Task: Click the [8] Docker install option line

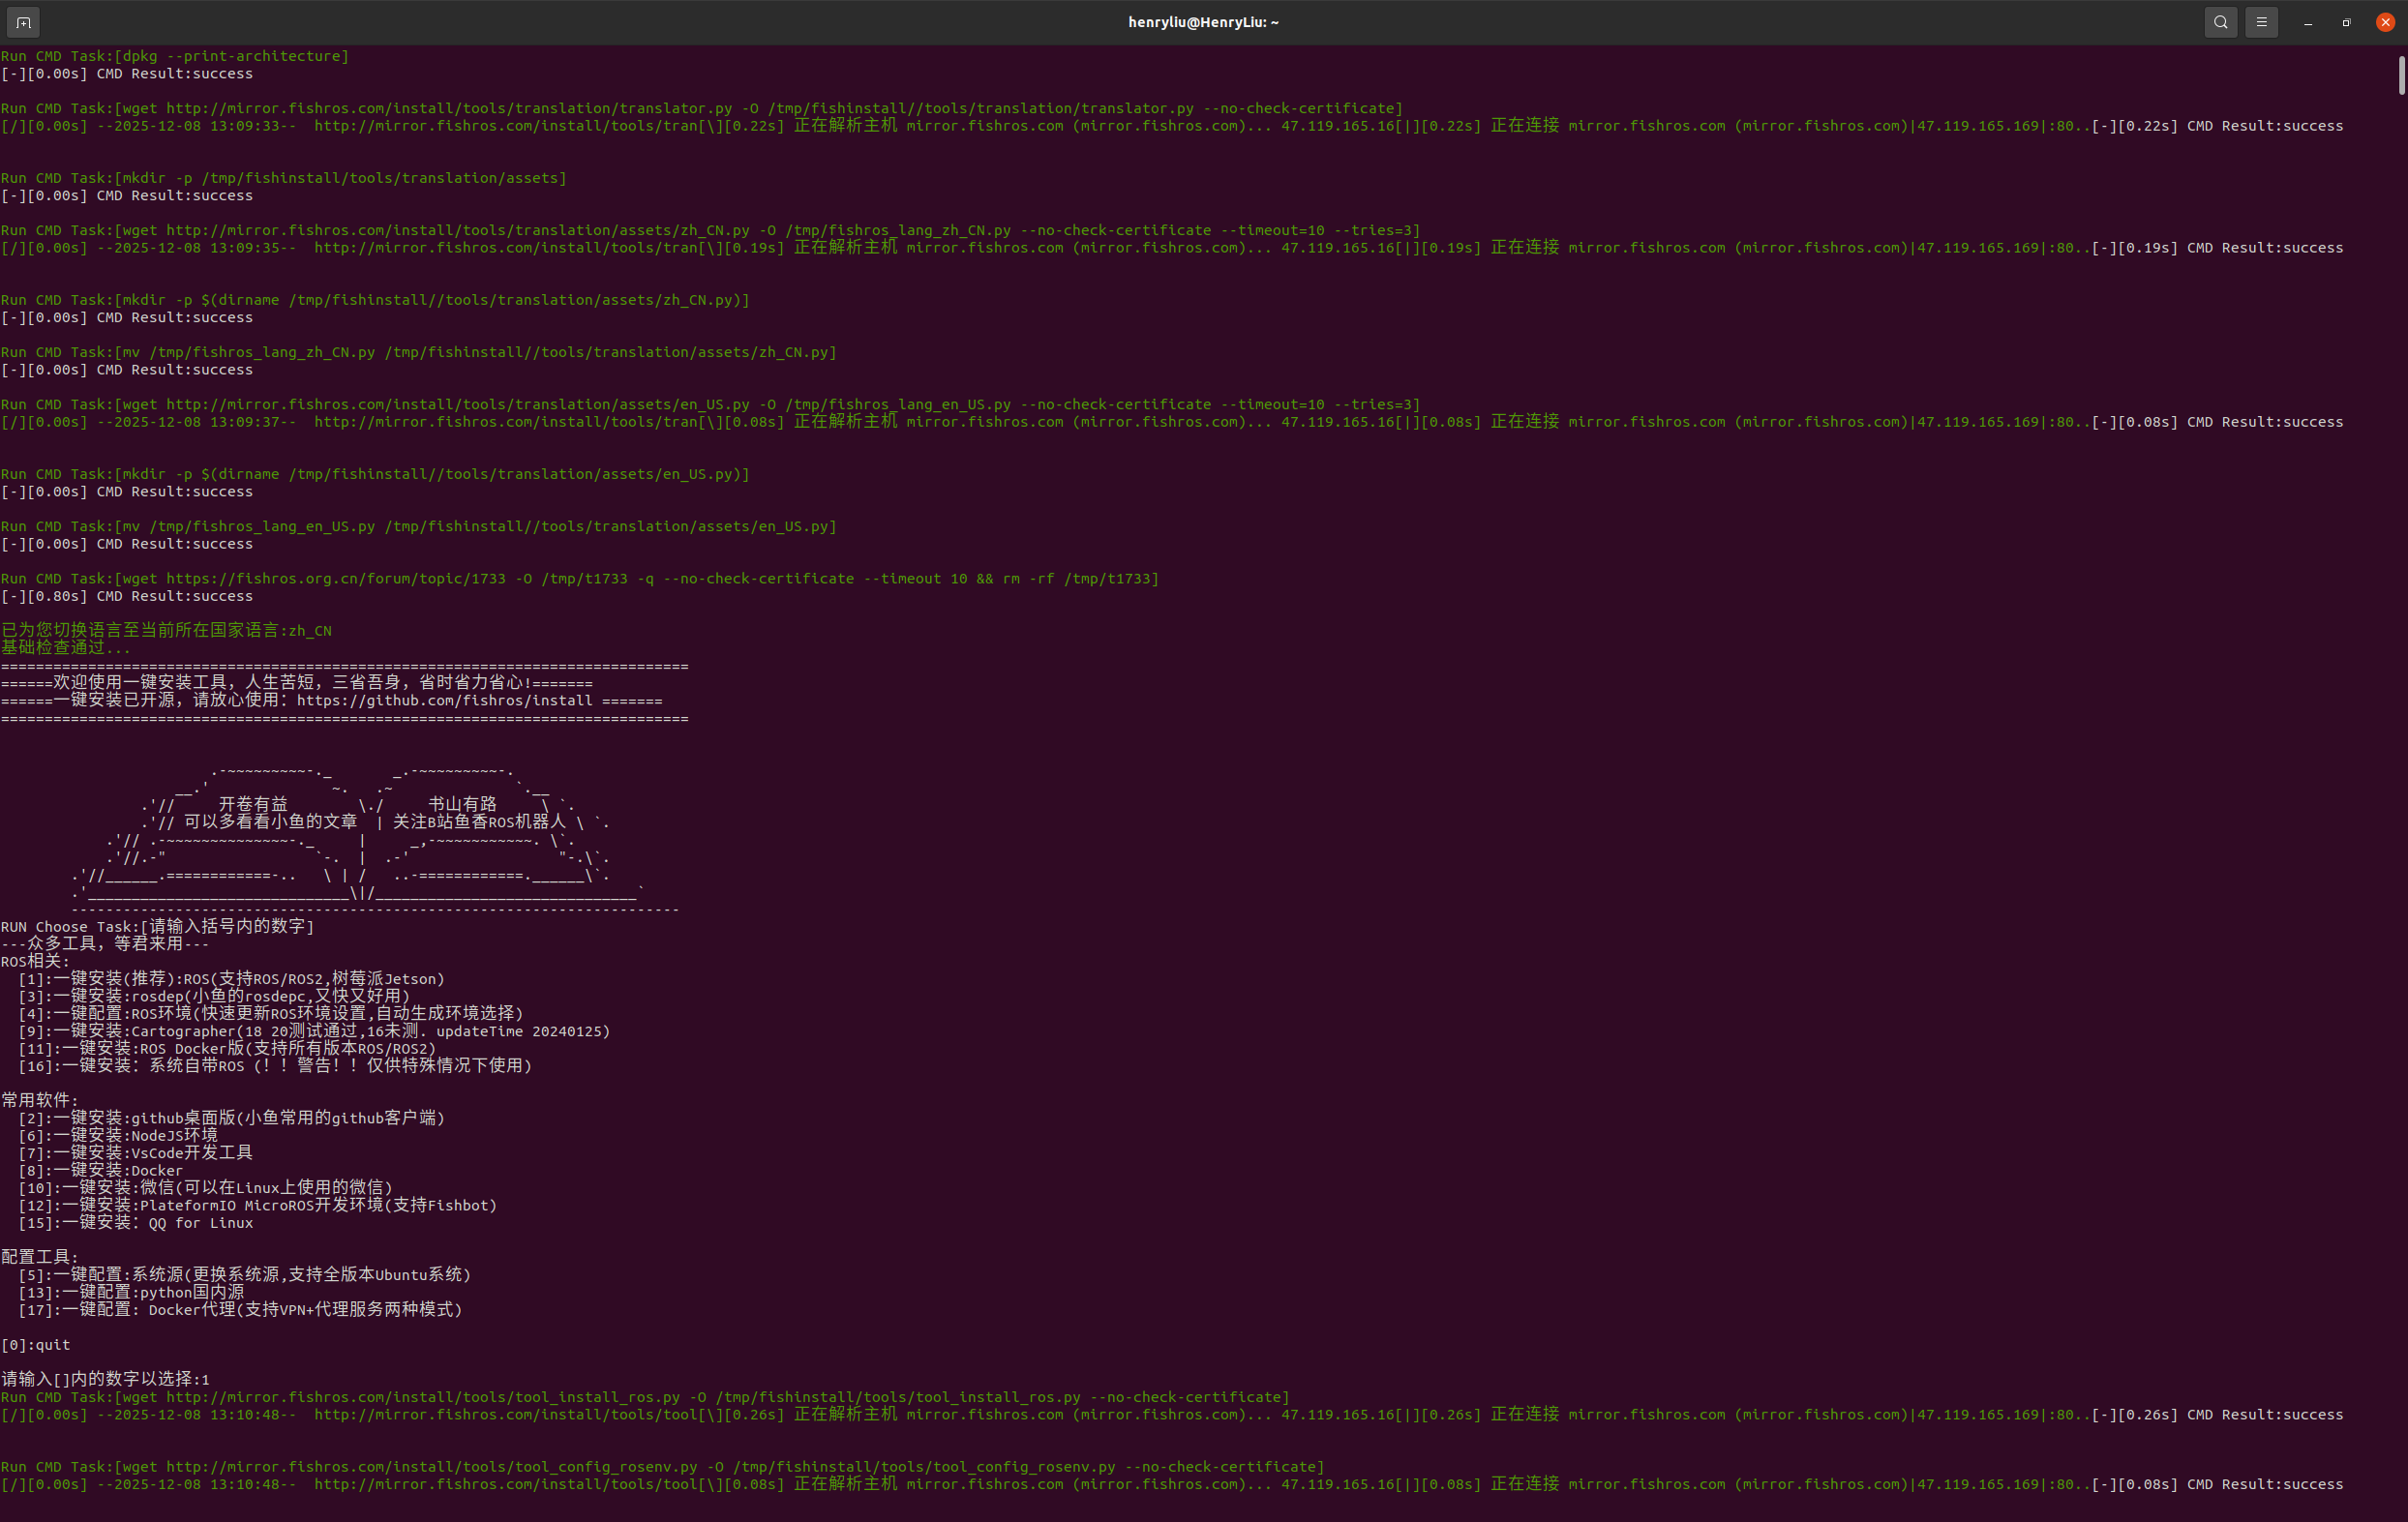Action: point(100,1171)
